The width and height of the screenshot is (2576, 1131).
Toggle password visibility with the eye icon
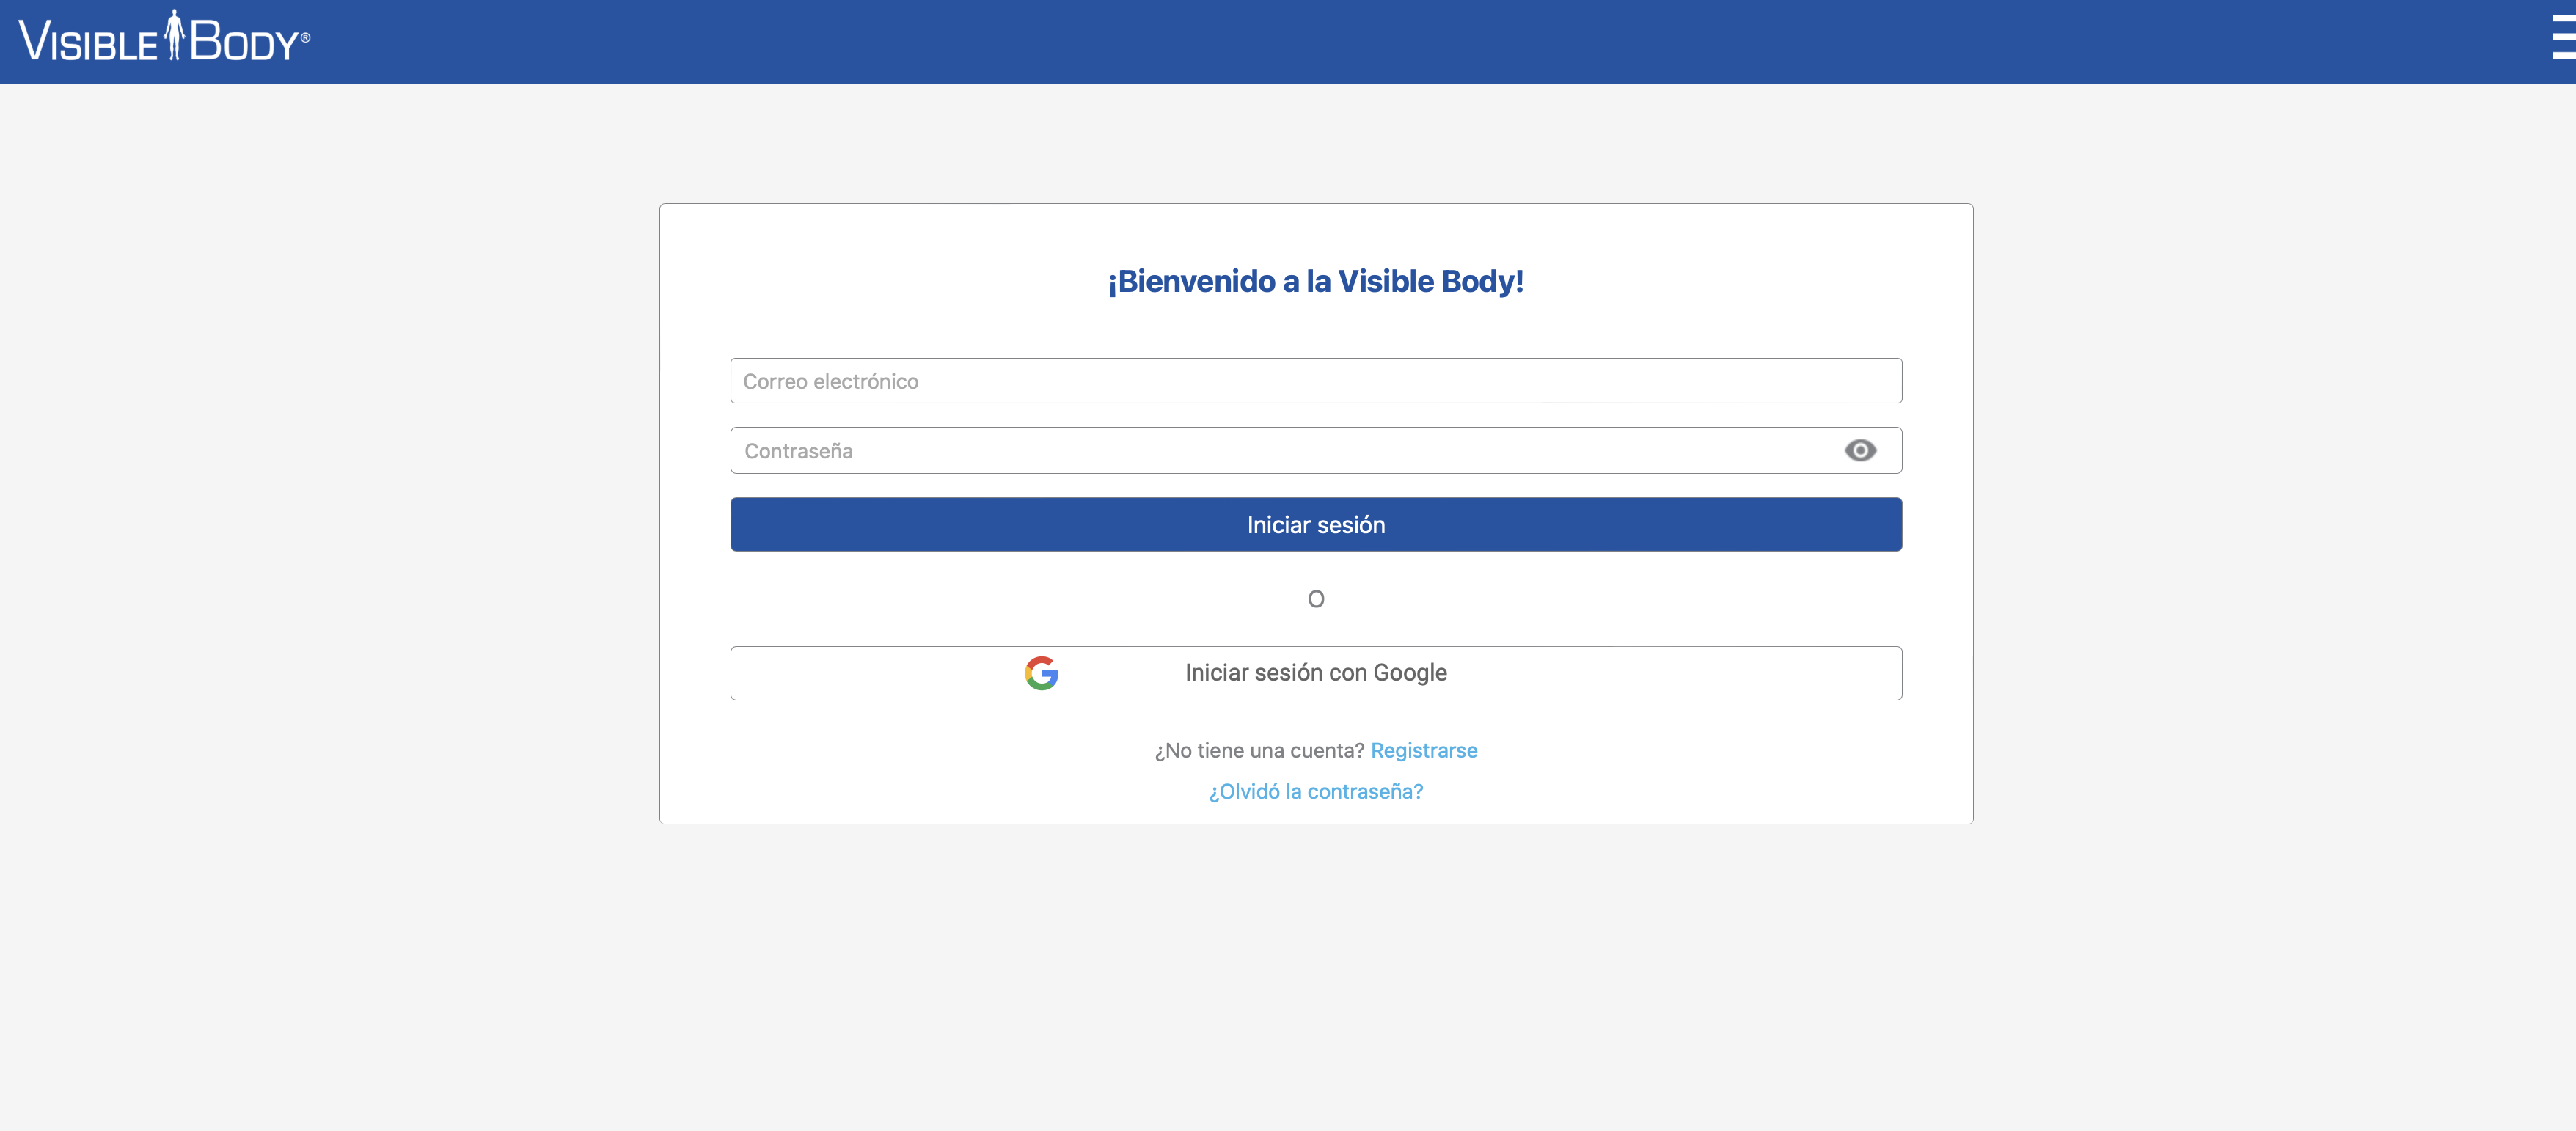coord(1860,450)
